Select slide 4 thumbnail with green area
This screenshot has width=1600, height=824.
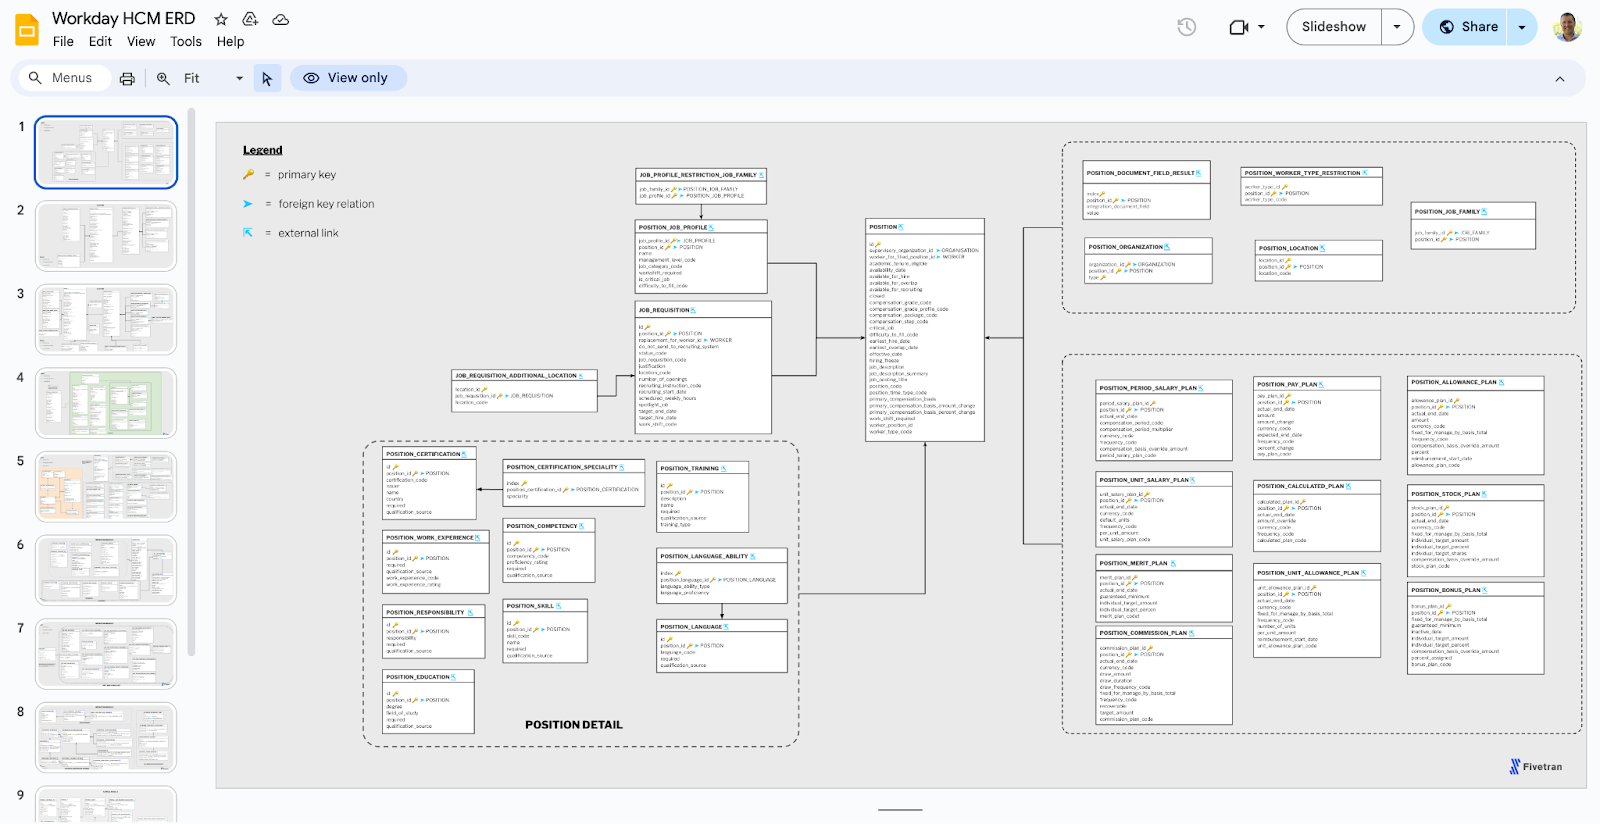pyautogui.click(x=106, y=403)
